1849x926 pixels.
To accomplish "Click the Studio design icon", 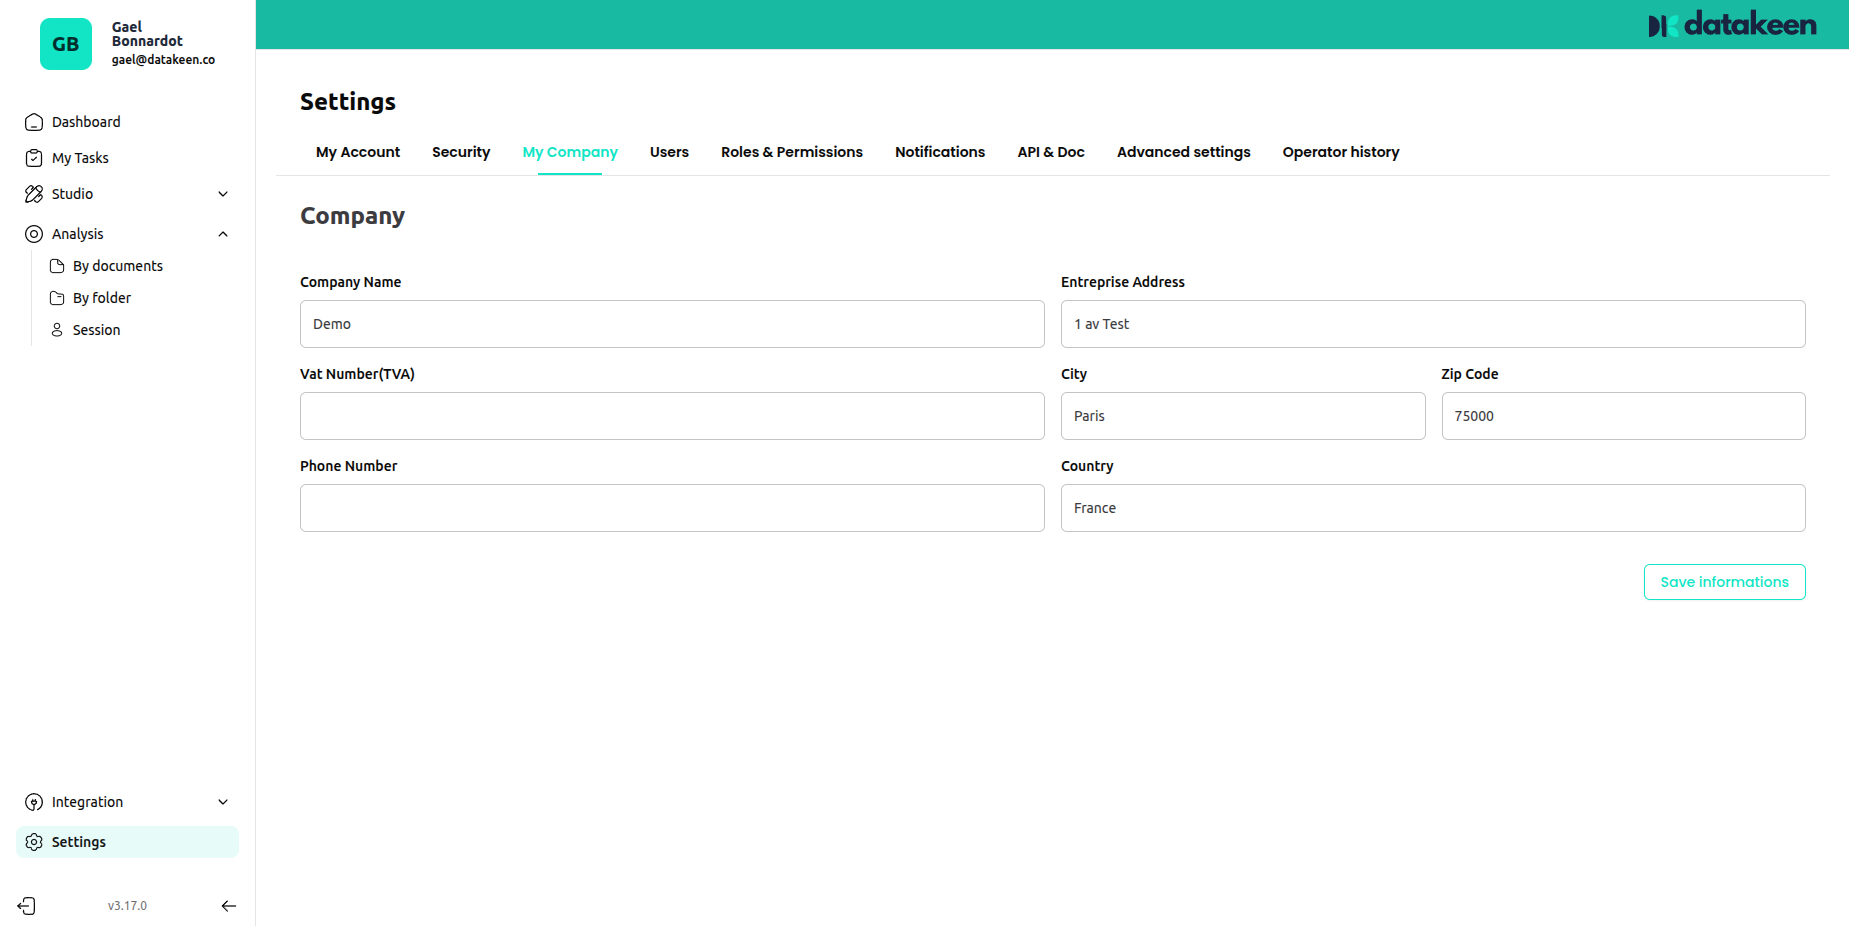I will (x=34, y=194).
